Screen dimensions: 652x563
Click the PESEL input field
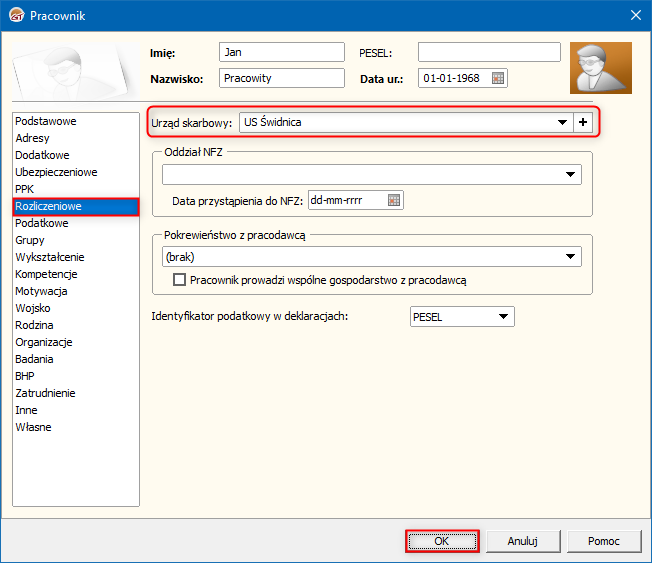click(489, 52)
